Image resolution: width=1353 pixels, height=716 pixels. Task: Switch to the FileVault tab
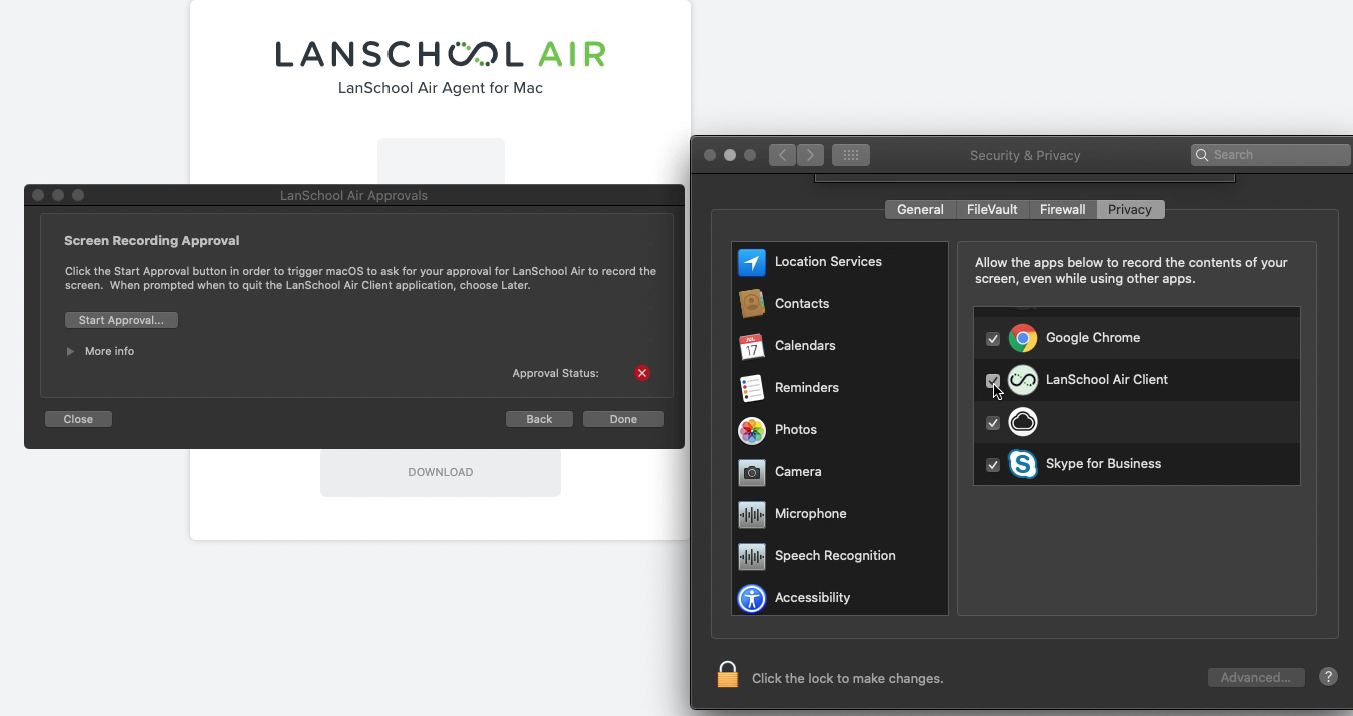991,210
